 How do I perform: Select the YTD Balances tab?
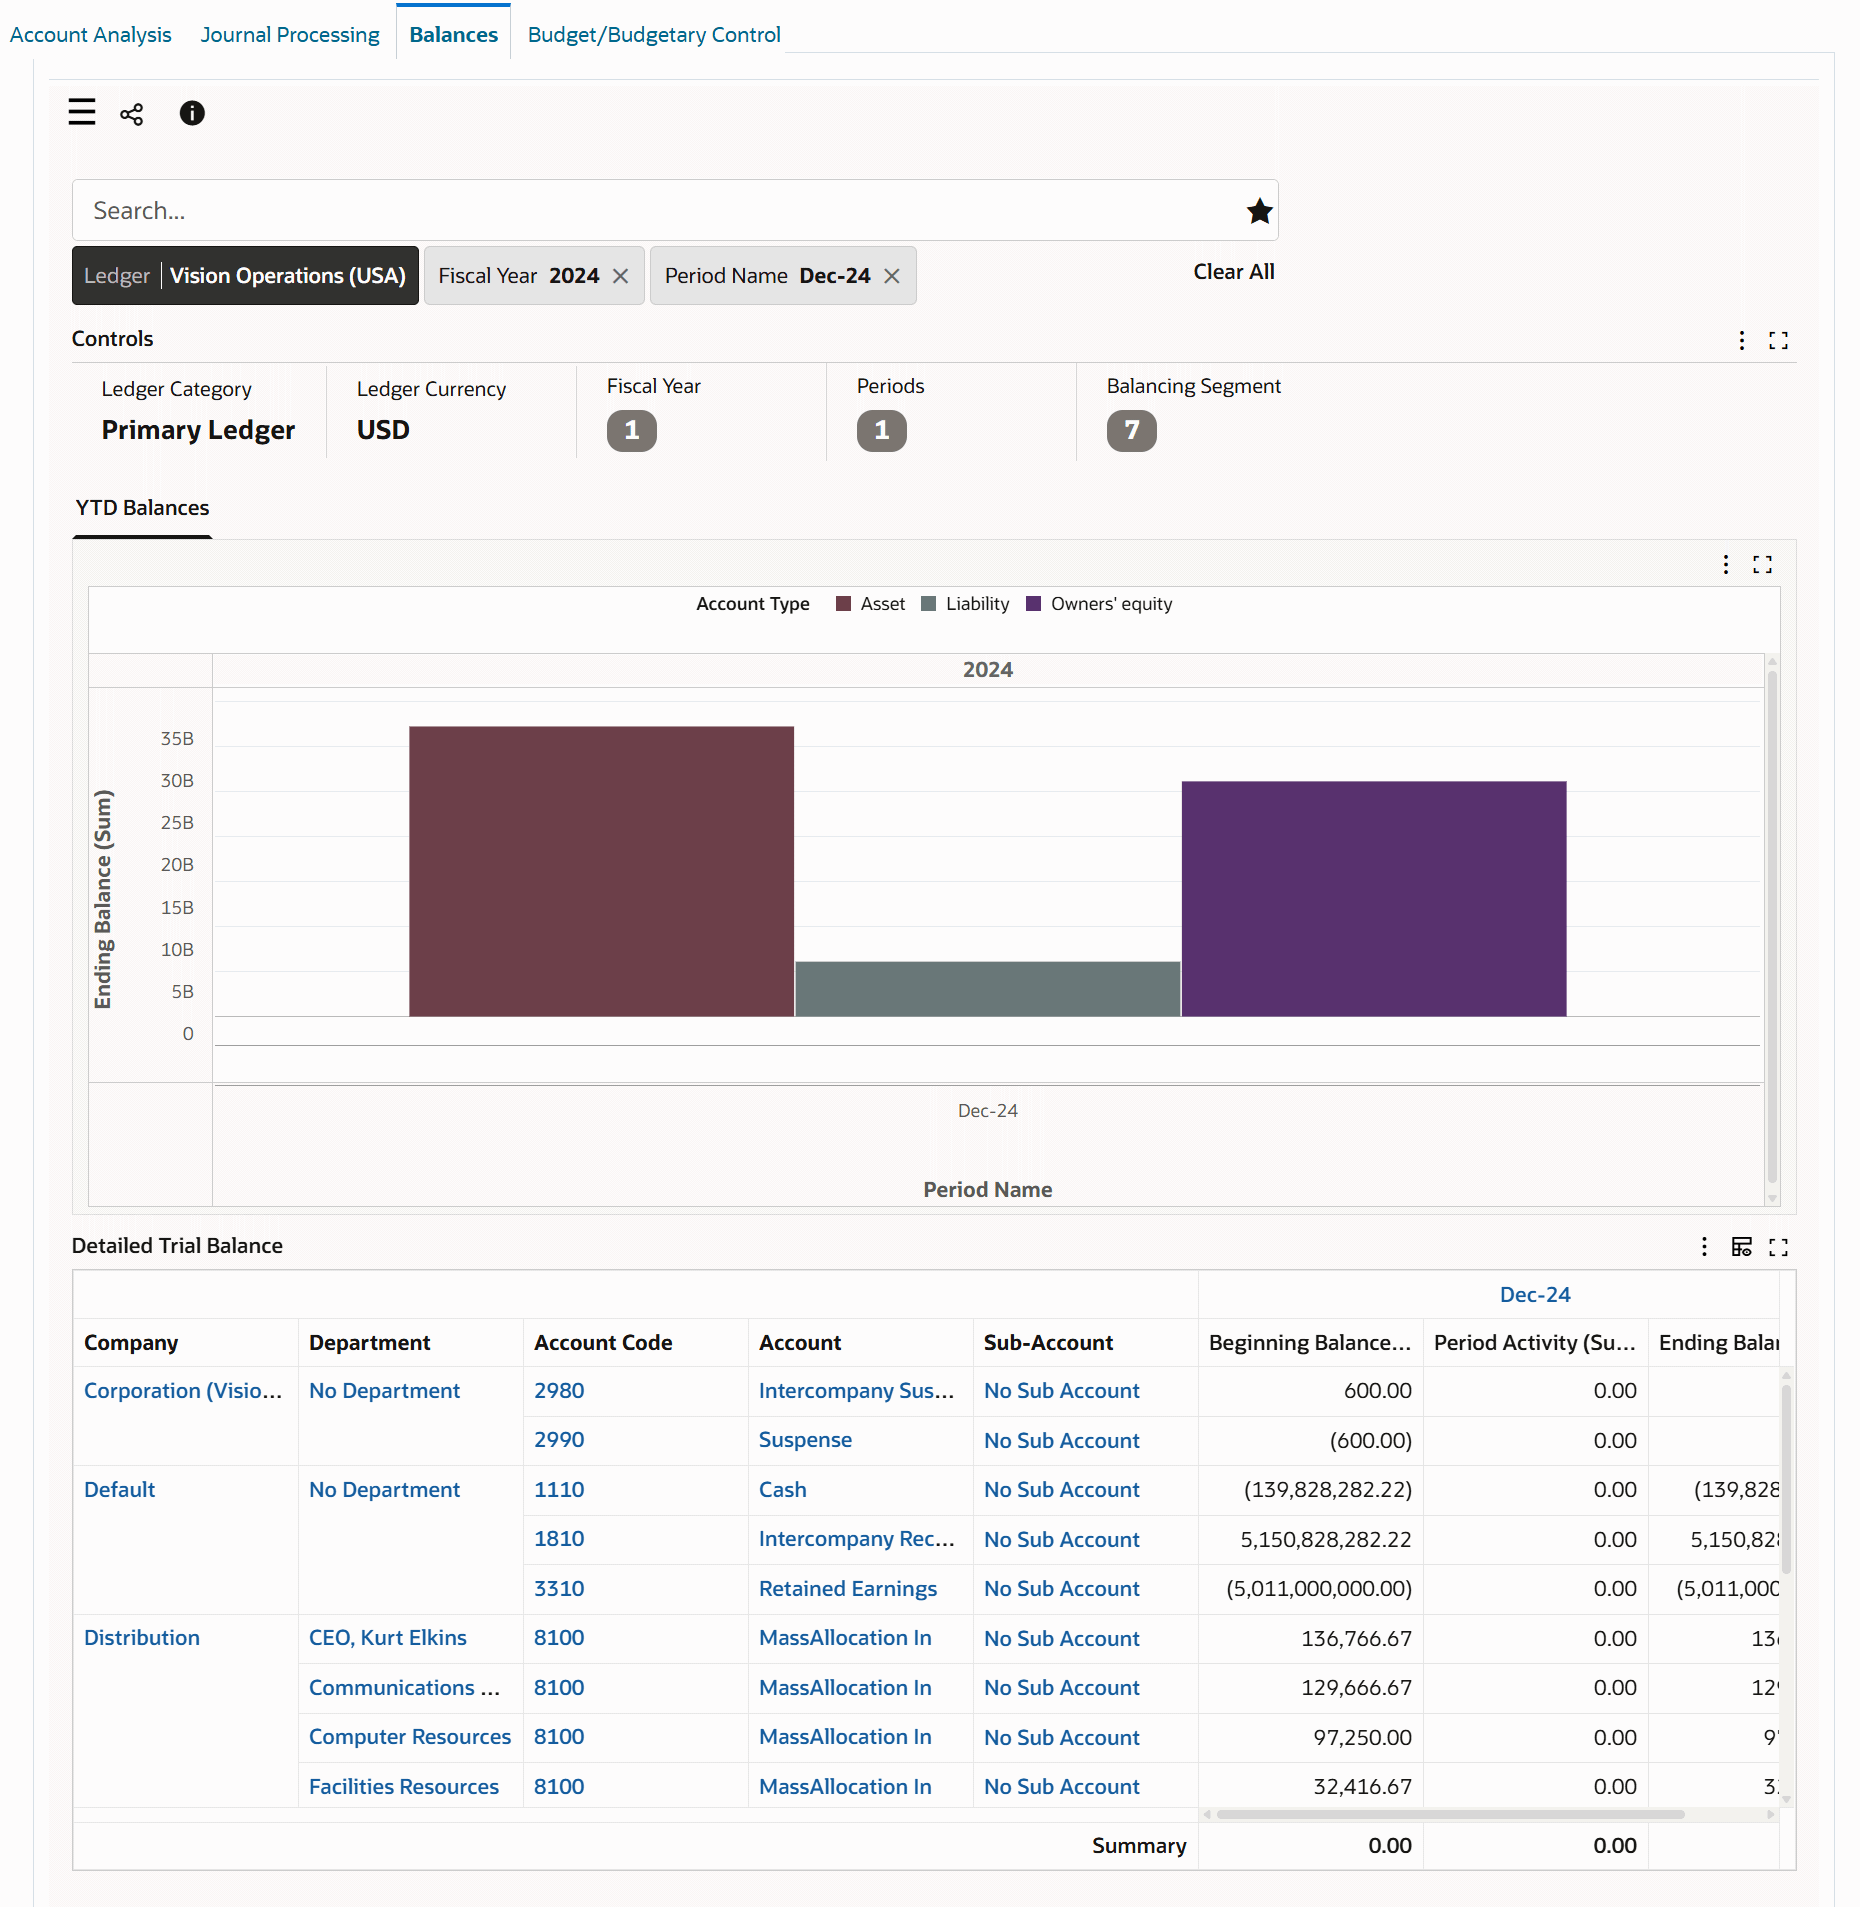pyautogui.click(x=142, y=508)
